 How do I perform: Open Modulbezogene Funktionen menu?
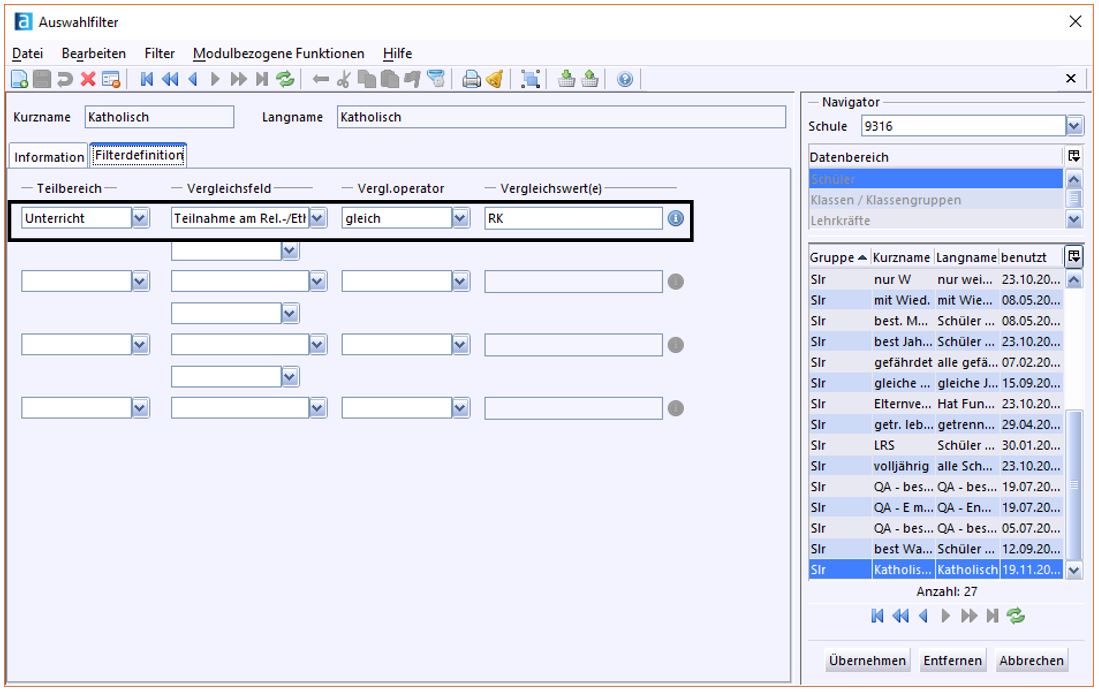(278, 53)
